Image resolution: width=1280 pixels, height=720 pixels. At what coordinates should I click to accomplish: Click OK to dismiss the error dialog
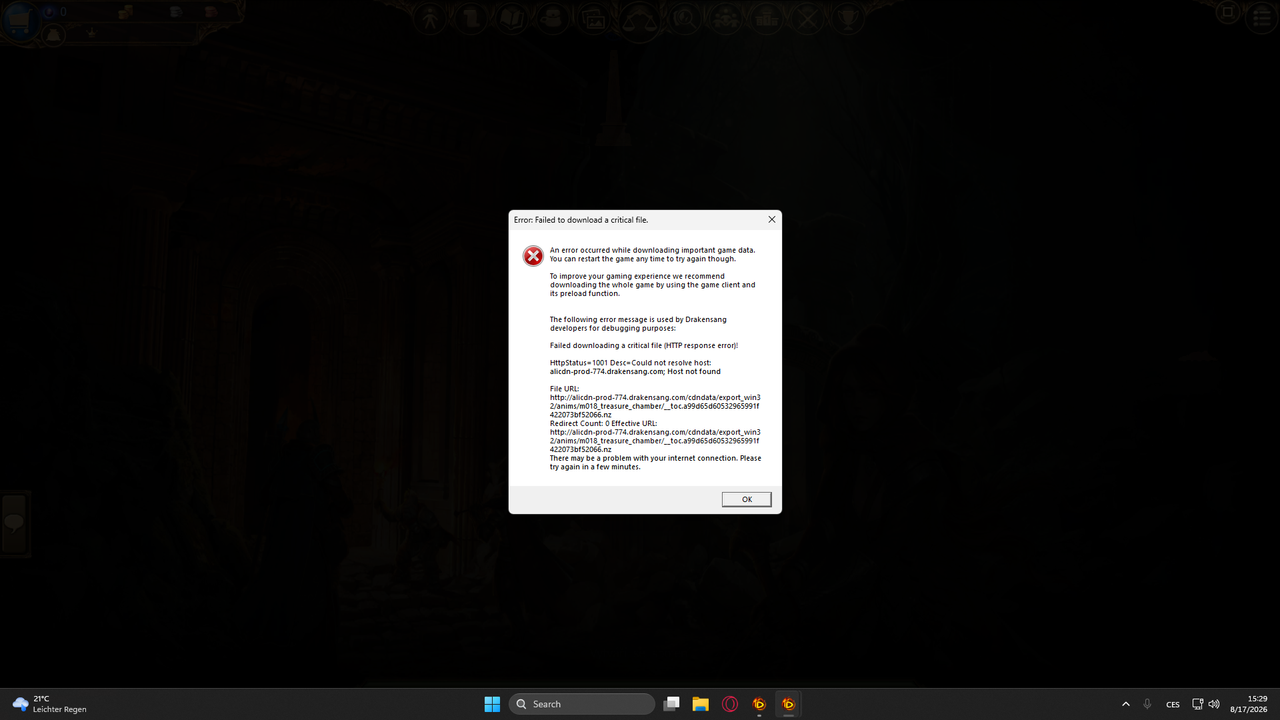746,499
